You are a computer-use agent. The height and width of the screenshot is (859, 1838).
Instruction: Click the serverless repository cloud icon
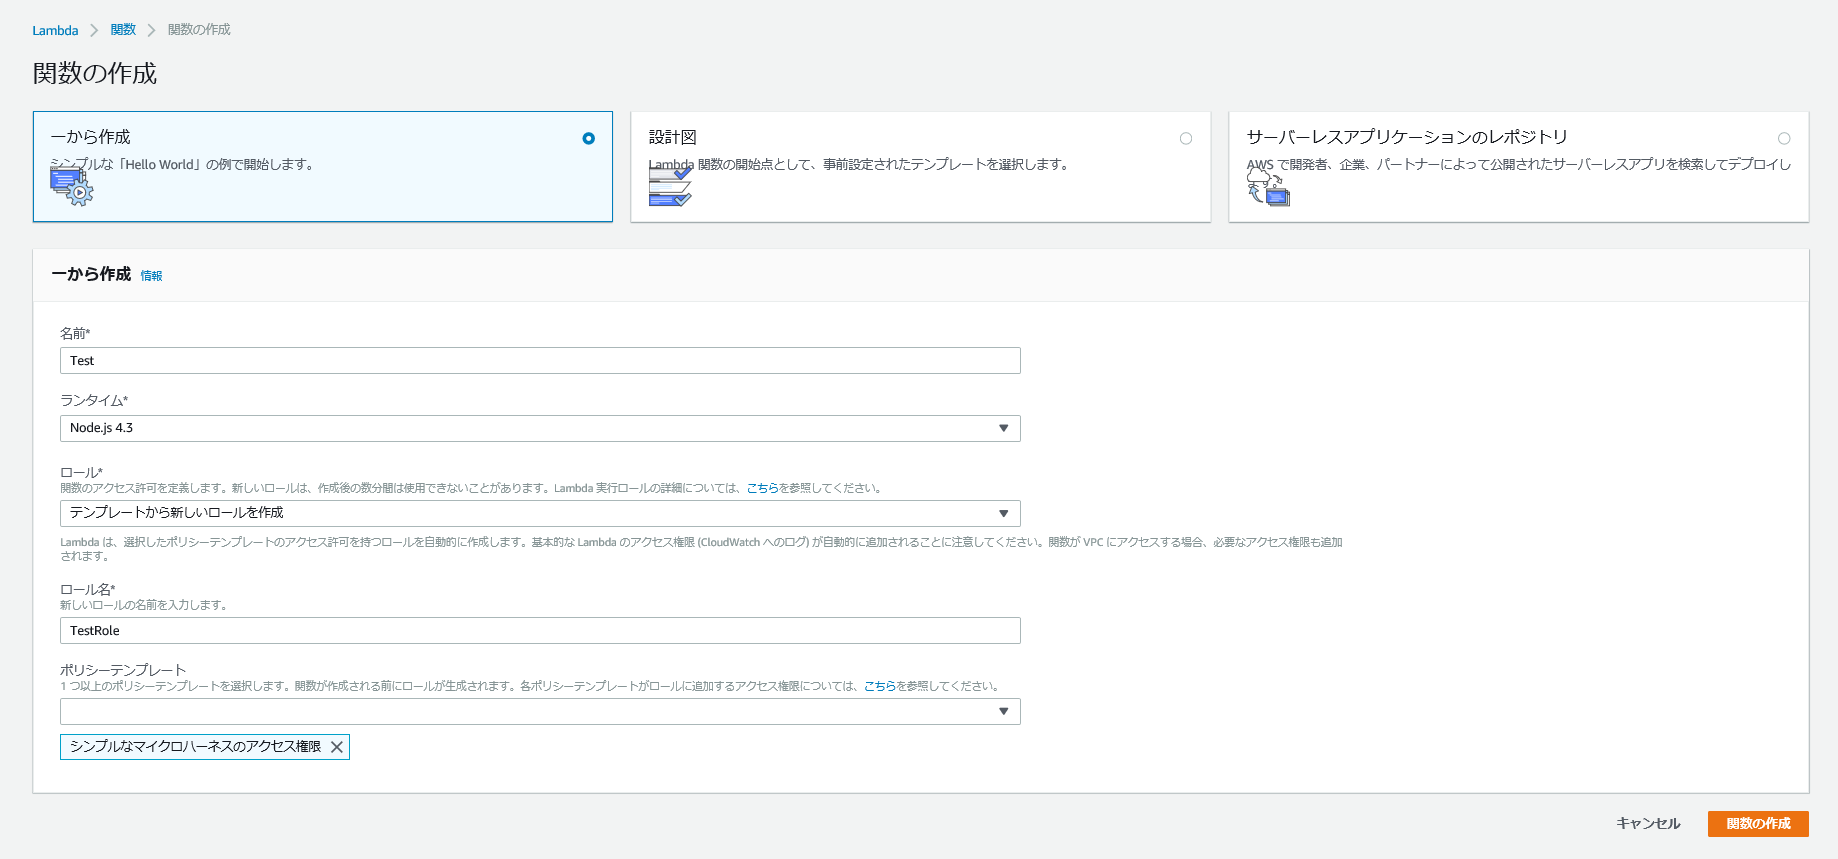1268,186
